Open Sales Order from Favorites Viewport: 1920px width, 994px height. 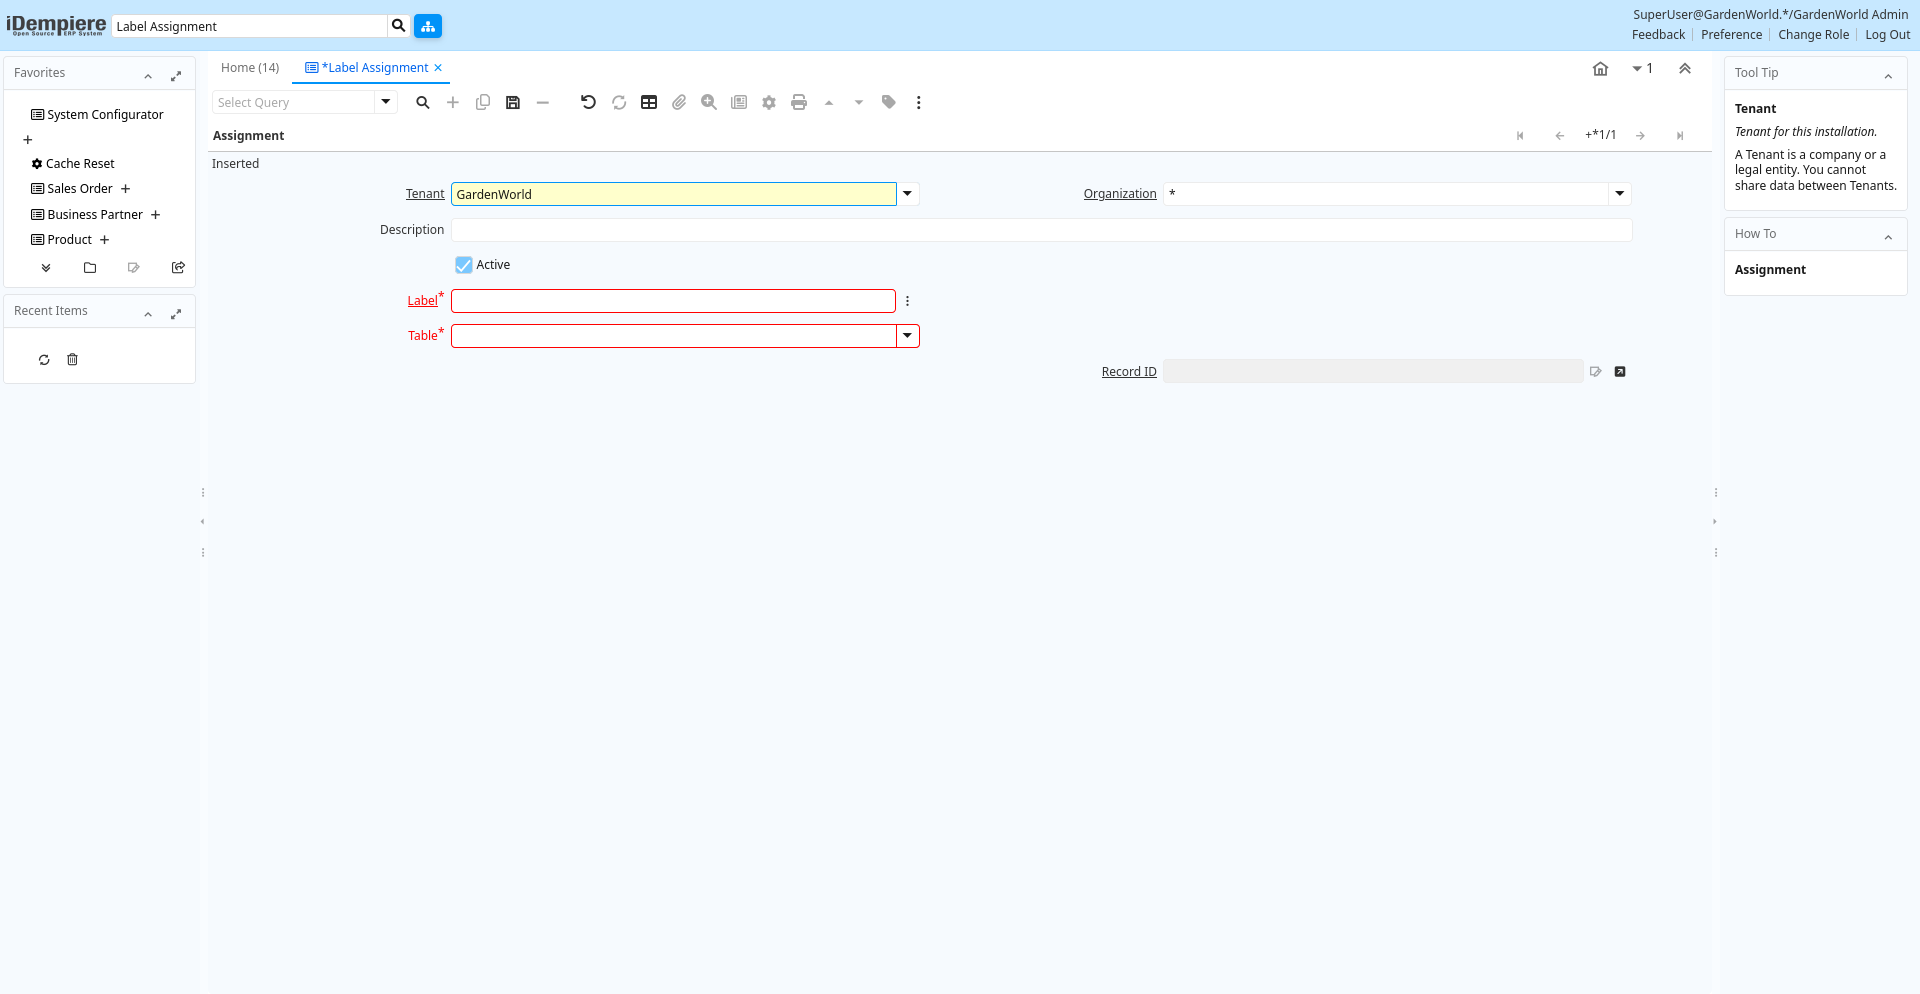click(80, 189)
